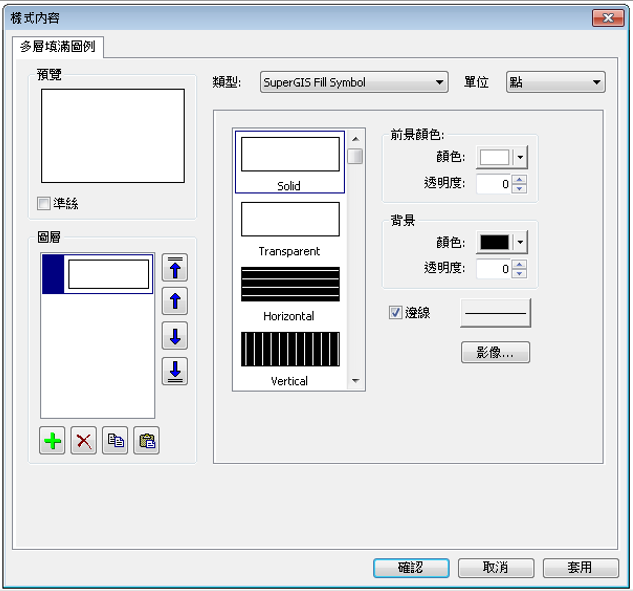
Task: Select the Horizontal fill pattern
Action: (x=290, y=293)
